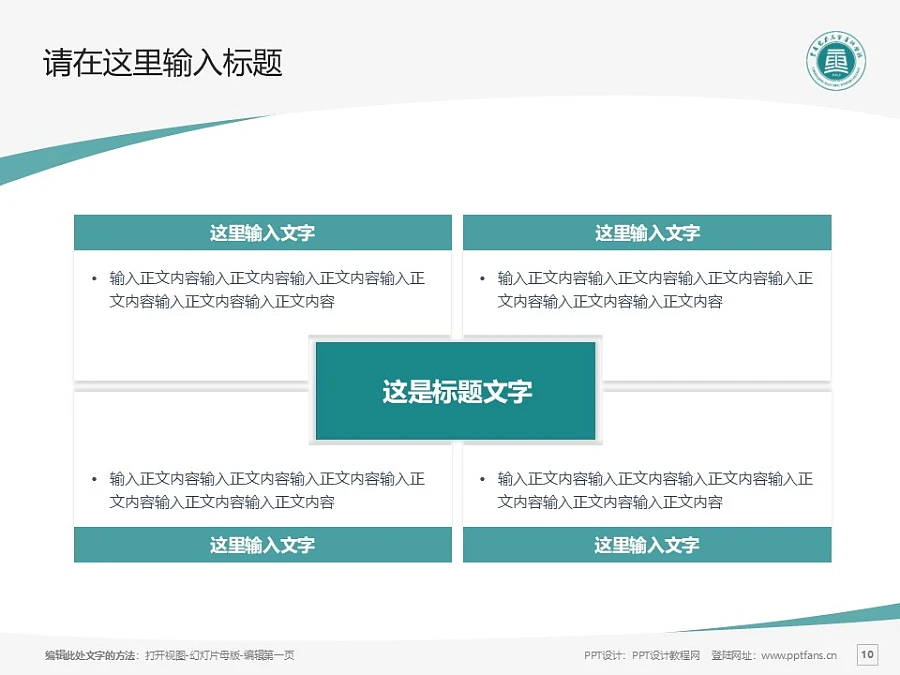This screenshot has height=675, width=900.
Task: Select the bottom-right body text paragraph
Action: pyautogui.click(x=655, y=490)
